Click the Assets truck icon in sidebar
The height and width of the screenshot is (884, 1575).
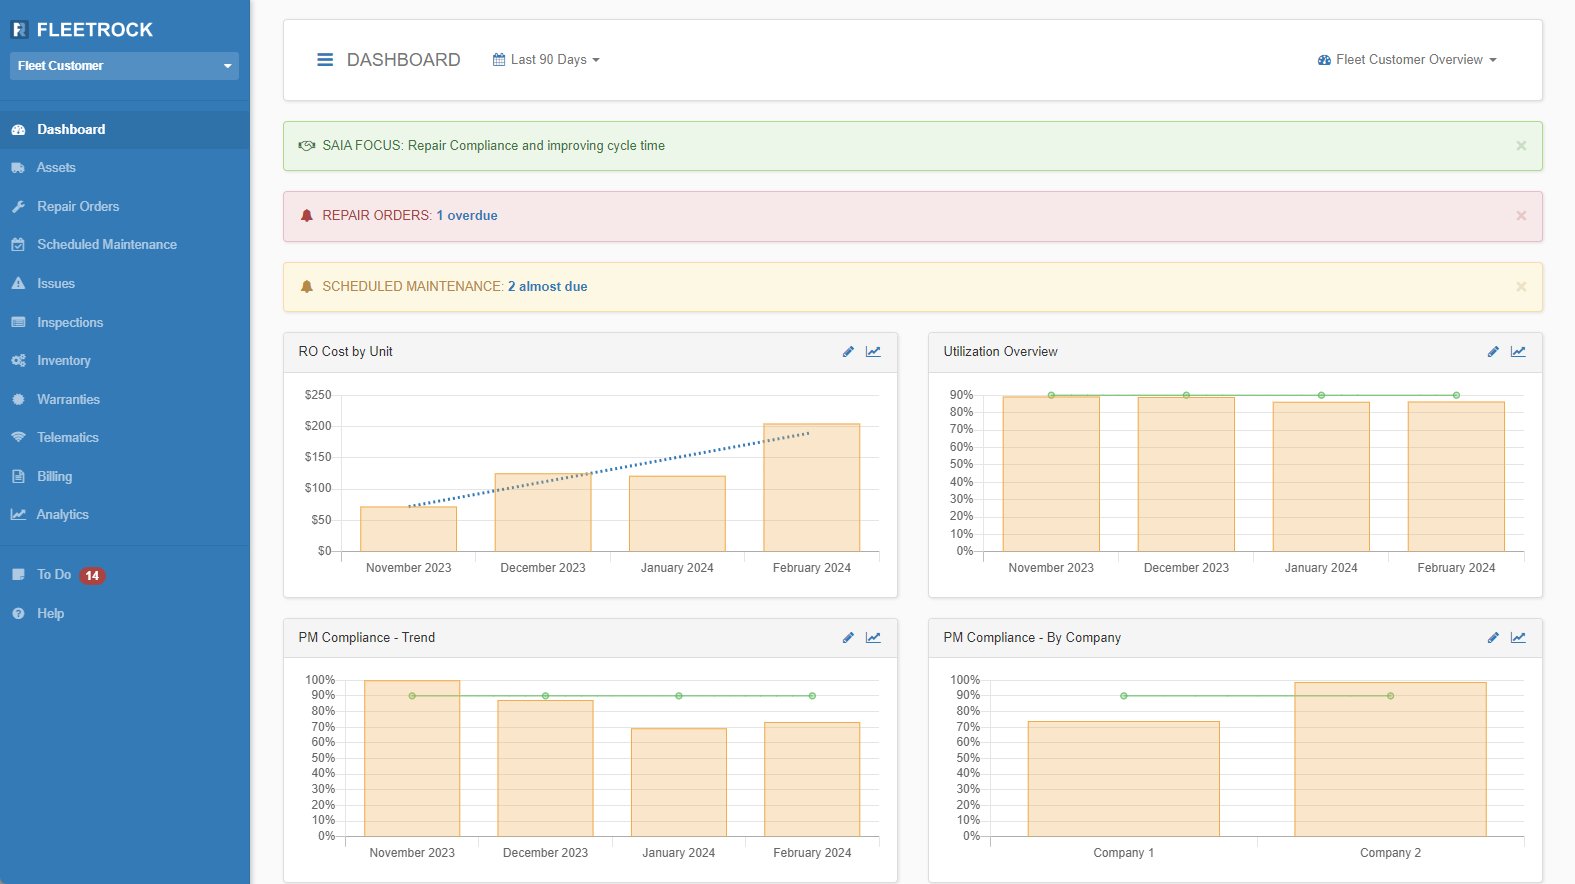[18, 168]
